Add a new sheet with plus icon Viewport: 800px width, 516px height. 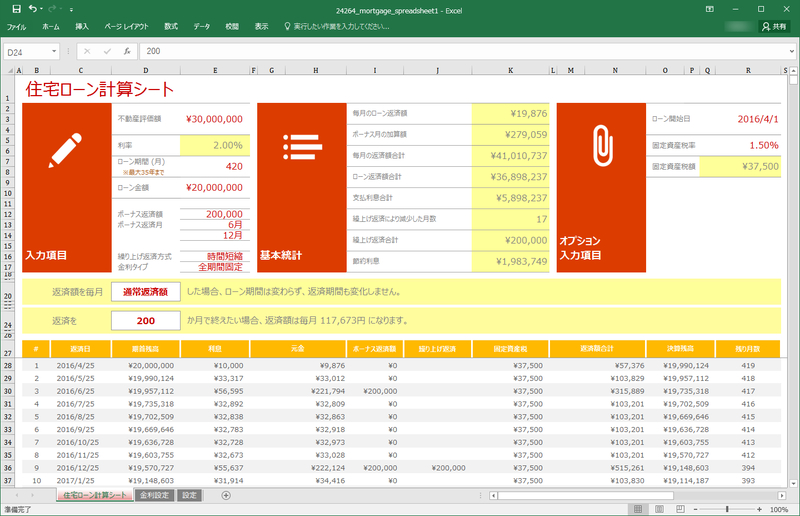pyautogui.click(x=226, y=495)
